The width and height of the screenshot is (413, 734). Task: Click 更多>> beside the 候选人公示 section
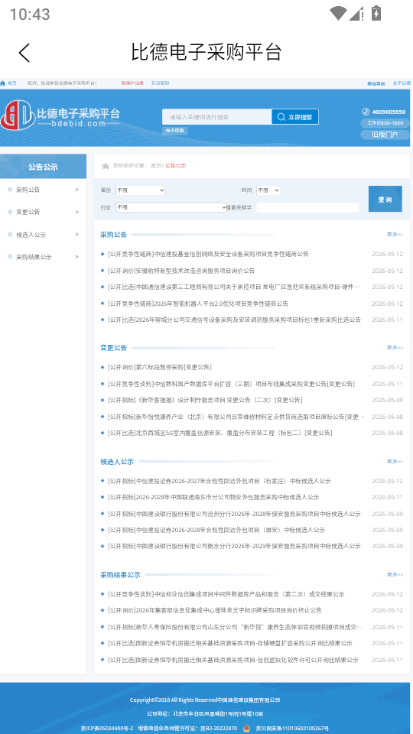(x=395, y=462)
